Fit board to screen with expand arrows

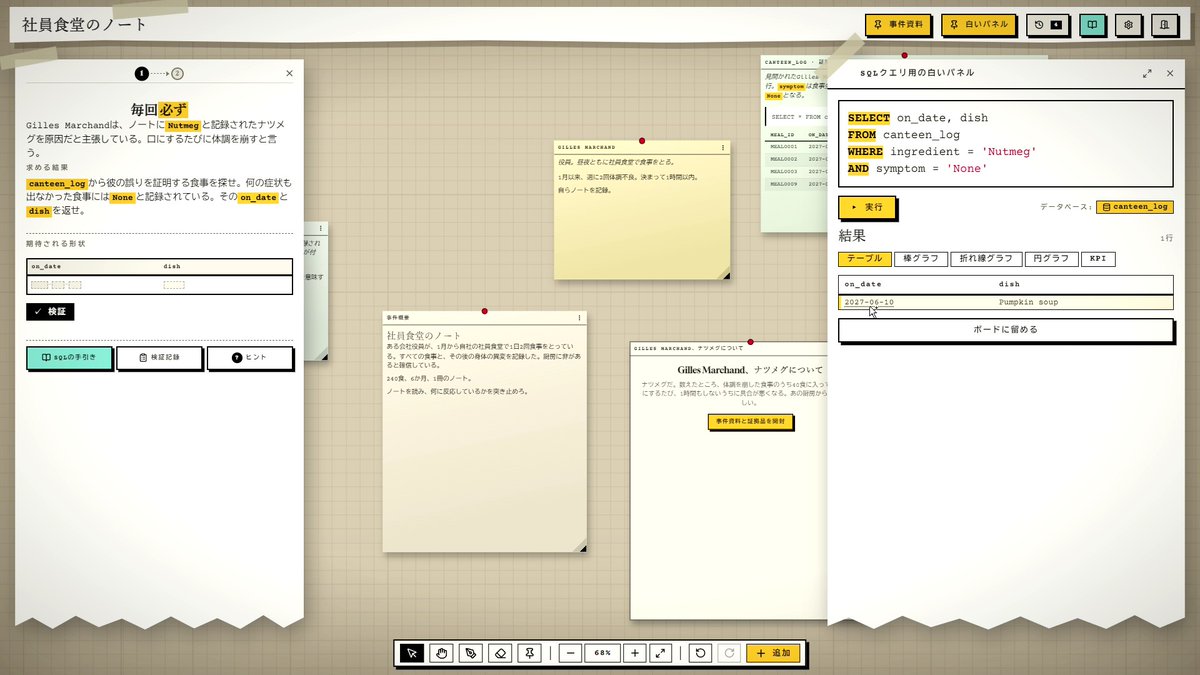(x=660, y=653)
